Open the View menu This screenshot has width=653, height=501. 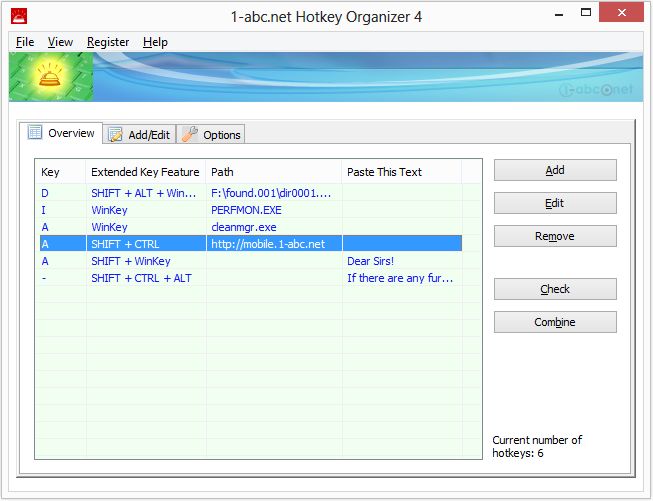coord(60,42)
